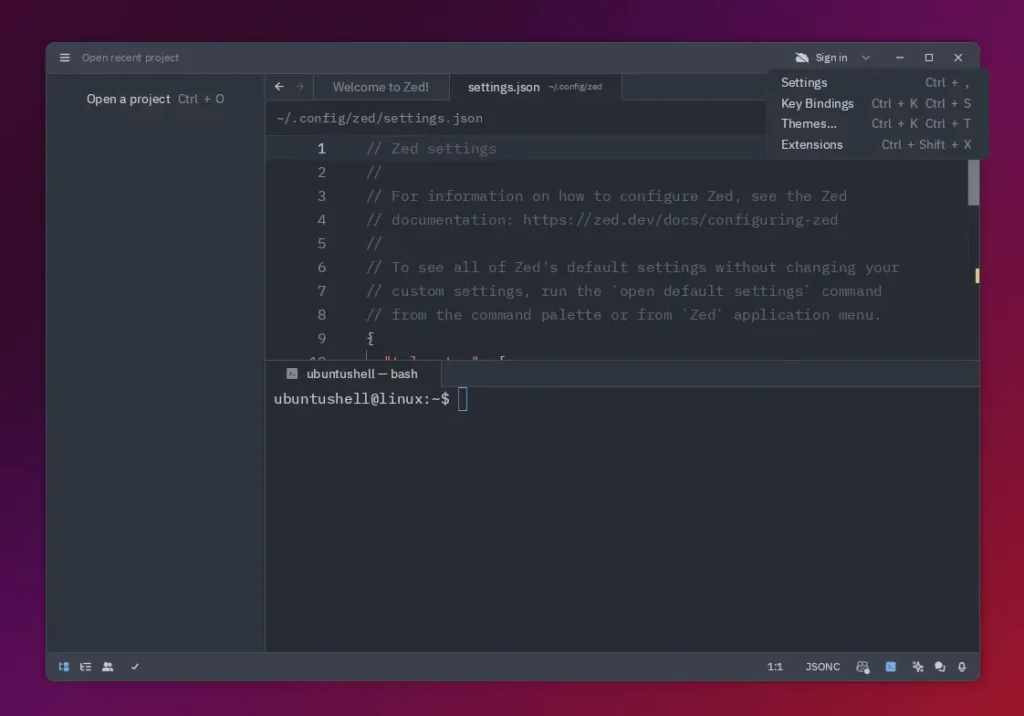Click the Sign in button
This screenshot has height=716, width=1024.
click(x=821, y=58)
